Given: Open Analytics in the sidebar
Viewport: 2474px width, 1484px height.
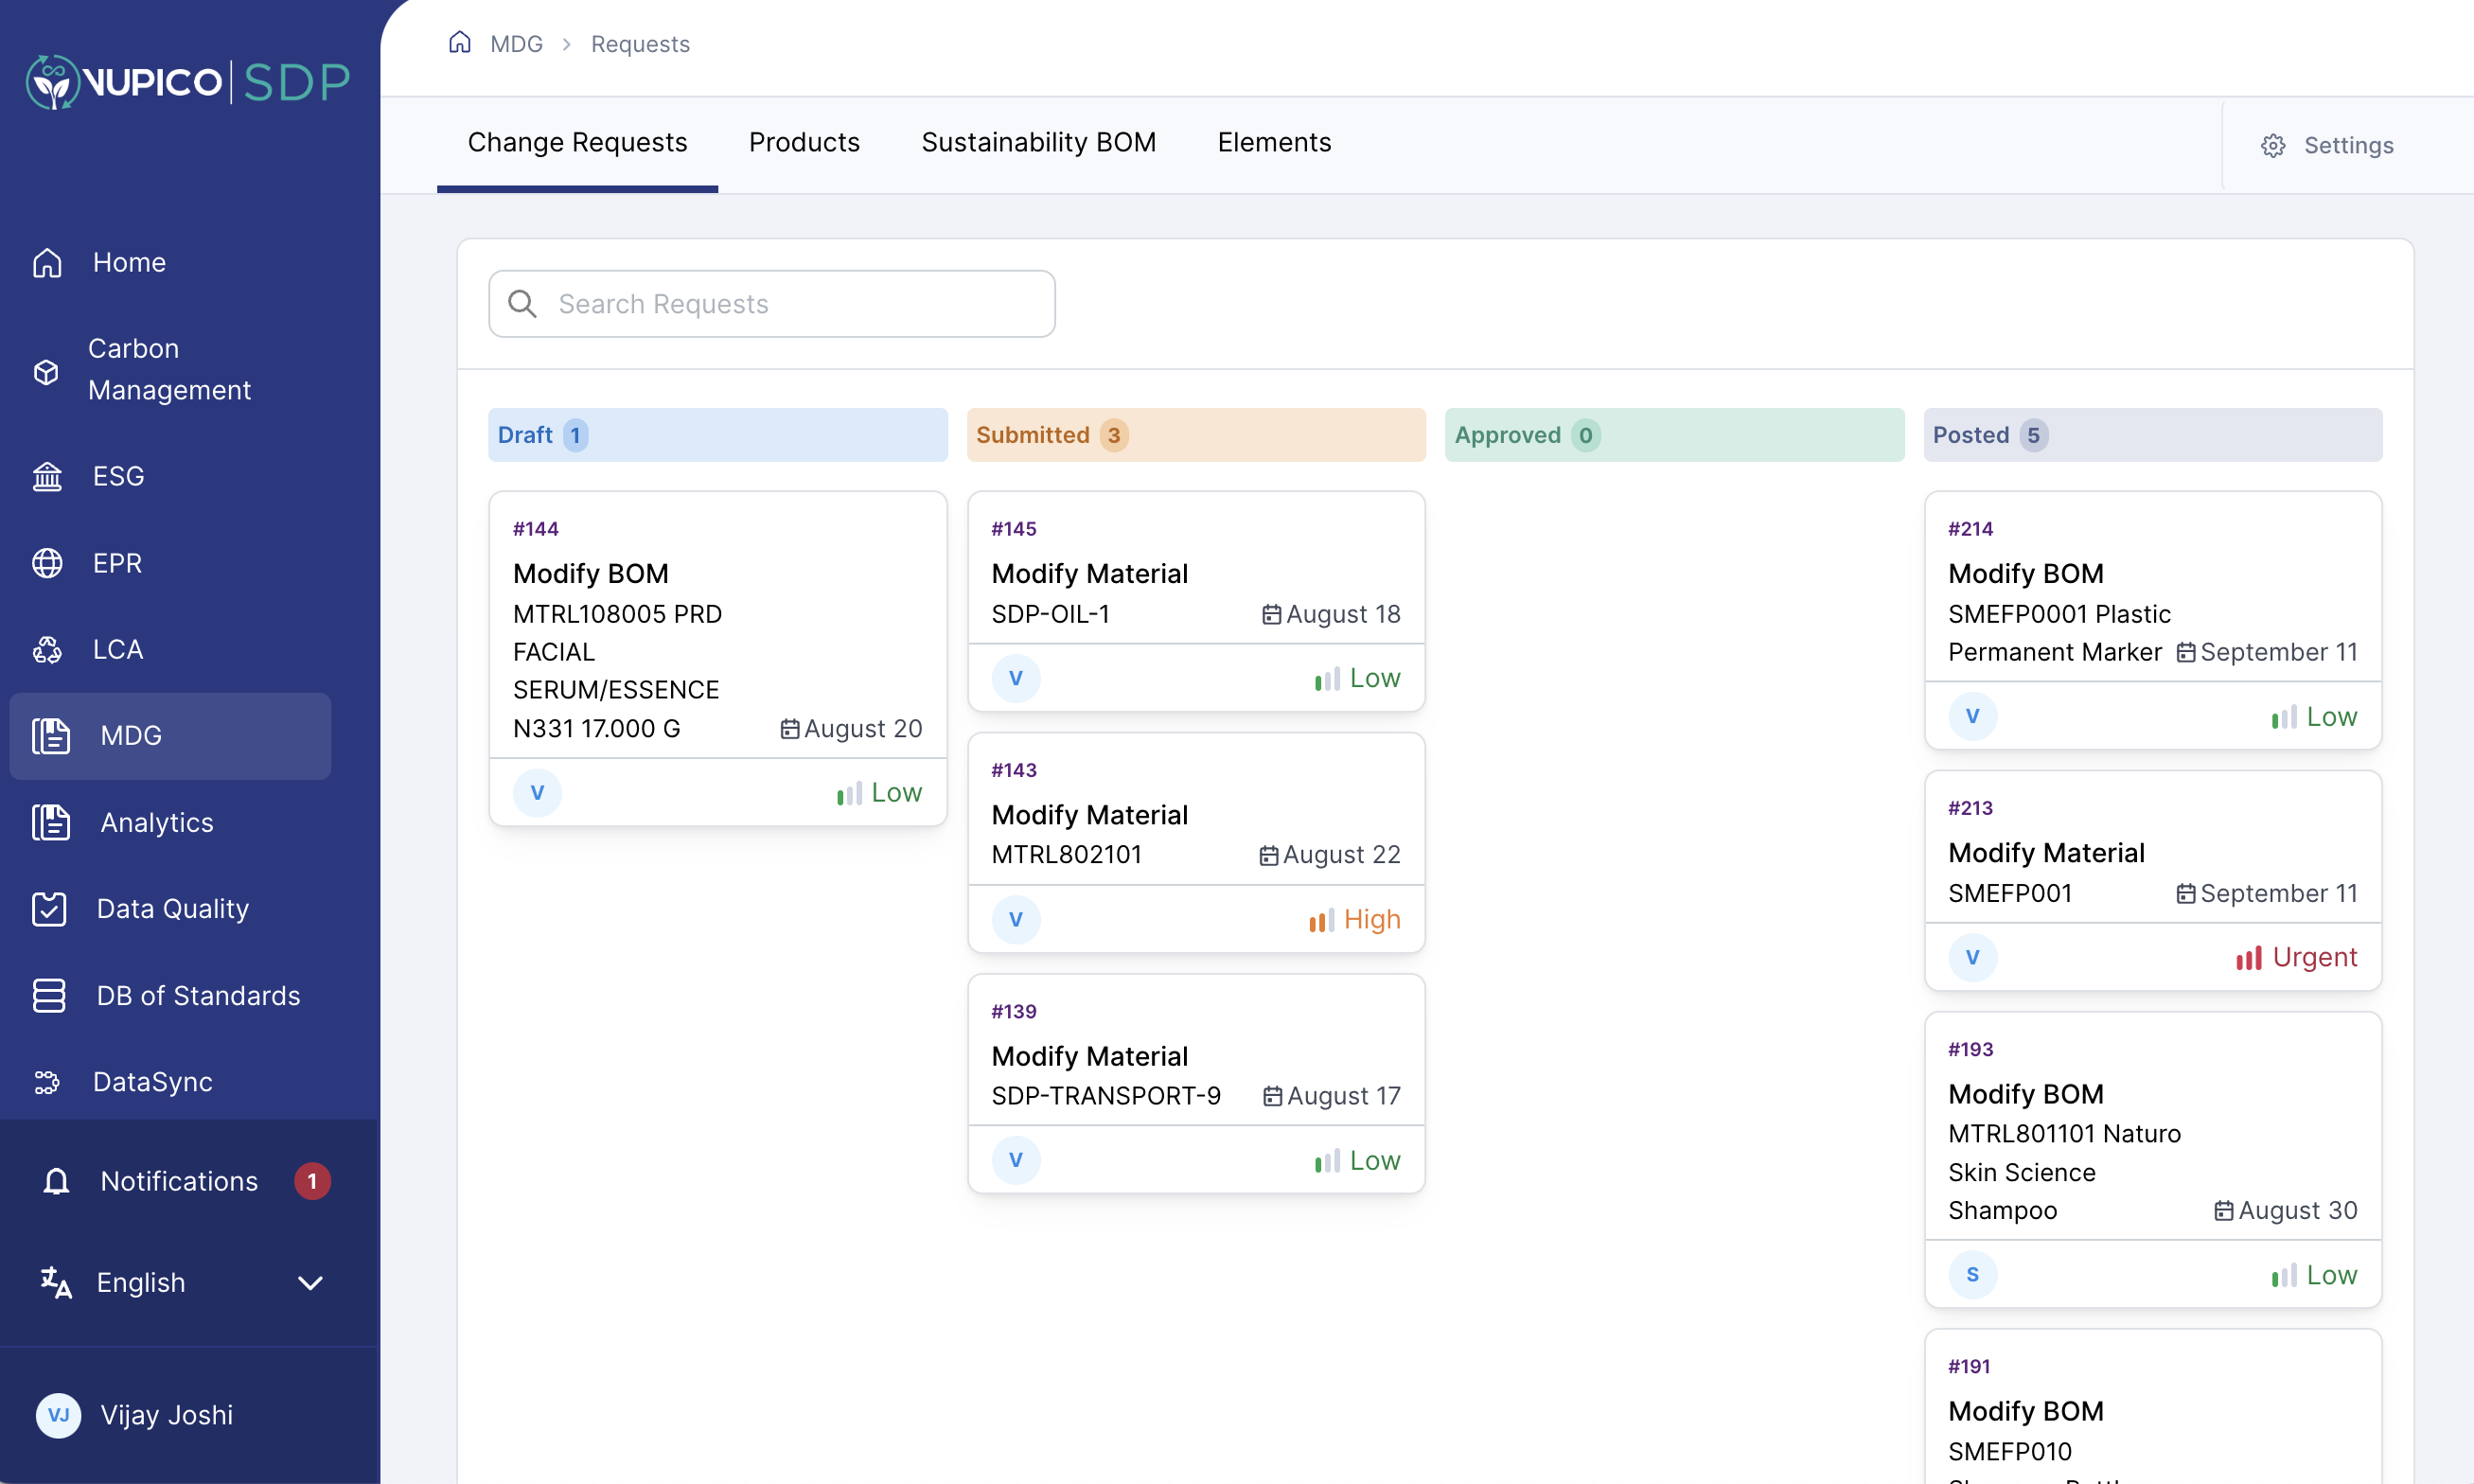Looking at the screenshot, I should 170,823.
